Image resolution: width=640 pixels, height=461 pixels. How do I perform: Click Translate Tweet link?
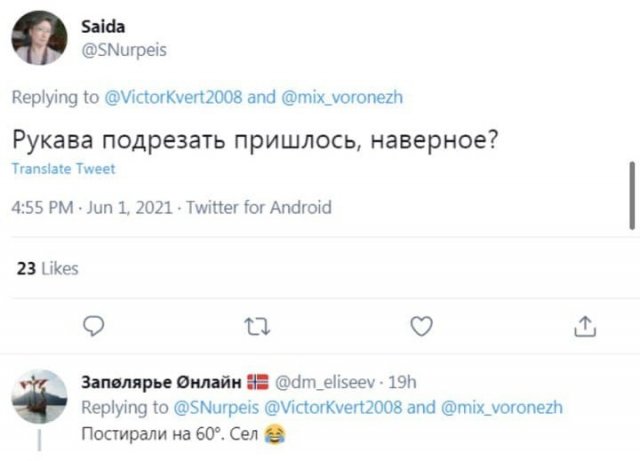[63, 170]
